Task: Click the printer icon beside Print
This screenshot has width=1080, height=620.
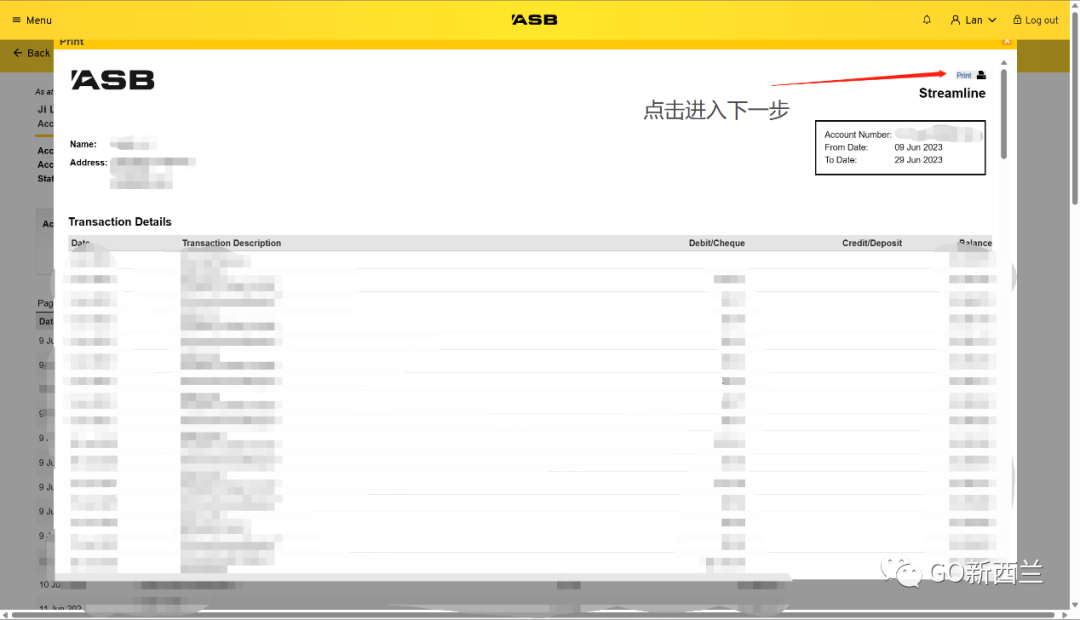Action: click(981, 75)
